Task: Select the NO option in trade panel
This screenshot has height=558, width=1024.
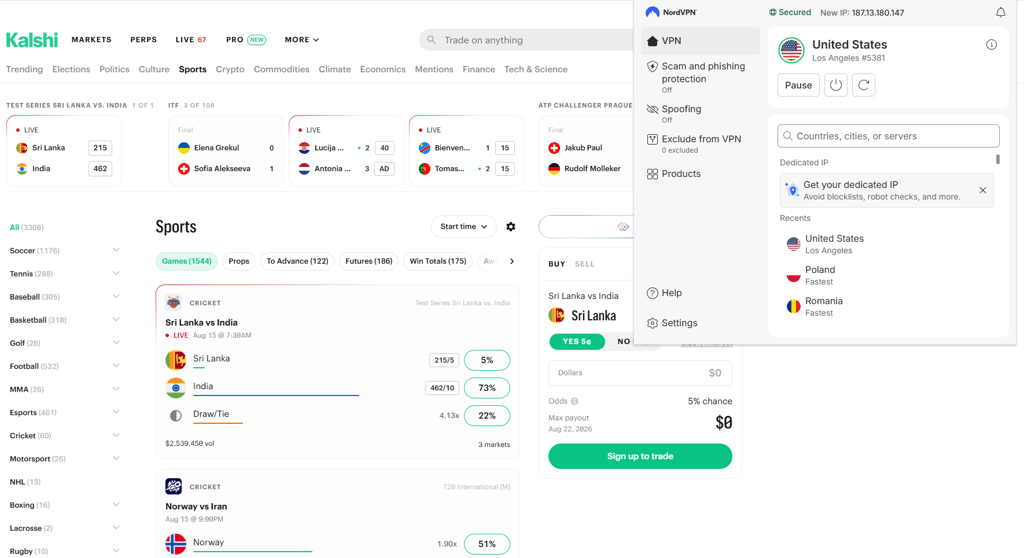Action: click(623, 342)
